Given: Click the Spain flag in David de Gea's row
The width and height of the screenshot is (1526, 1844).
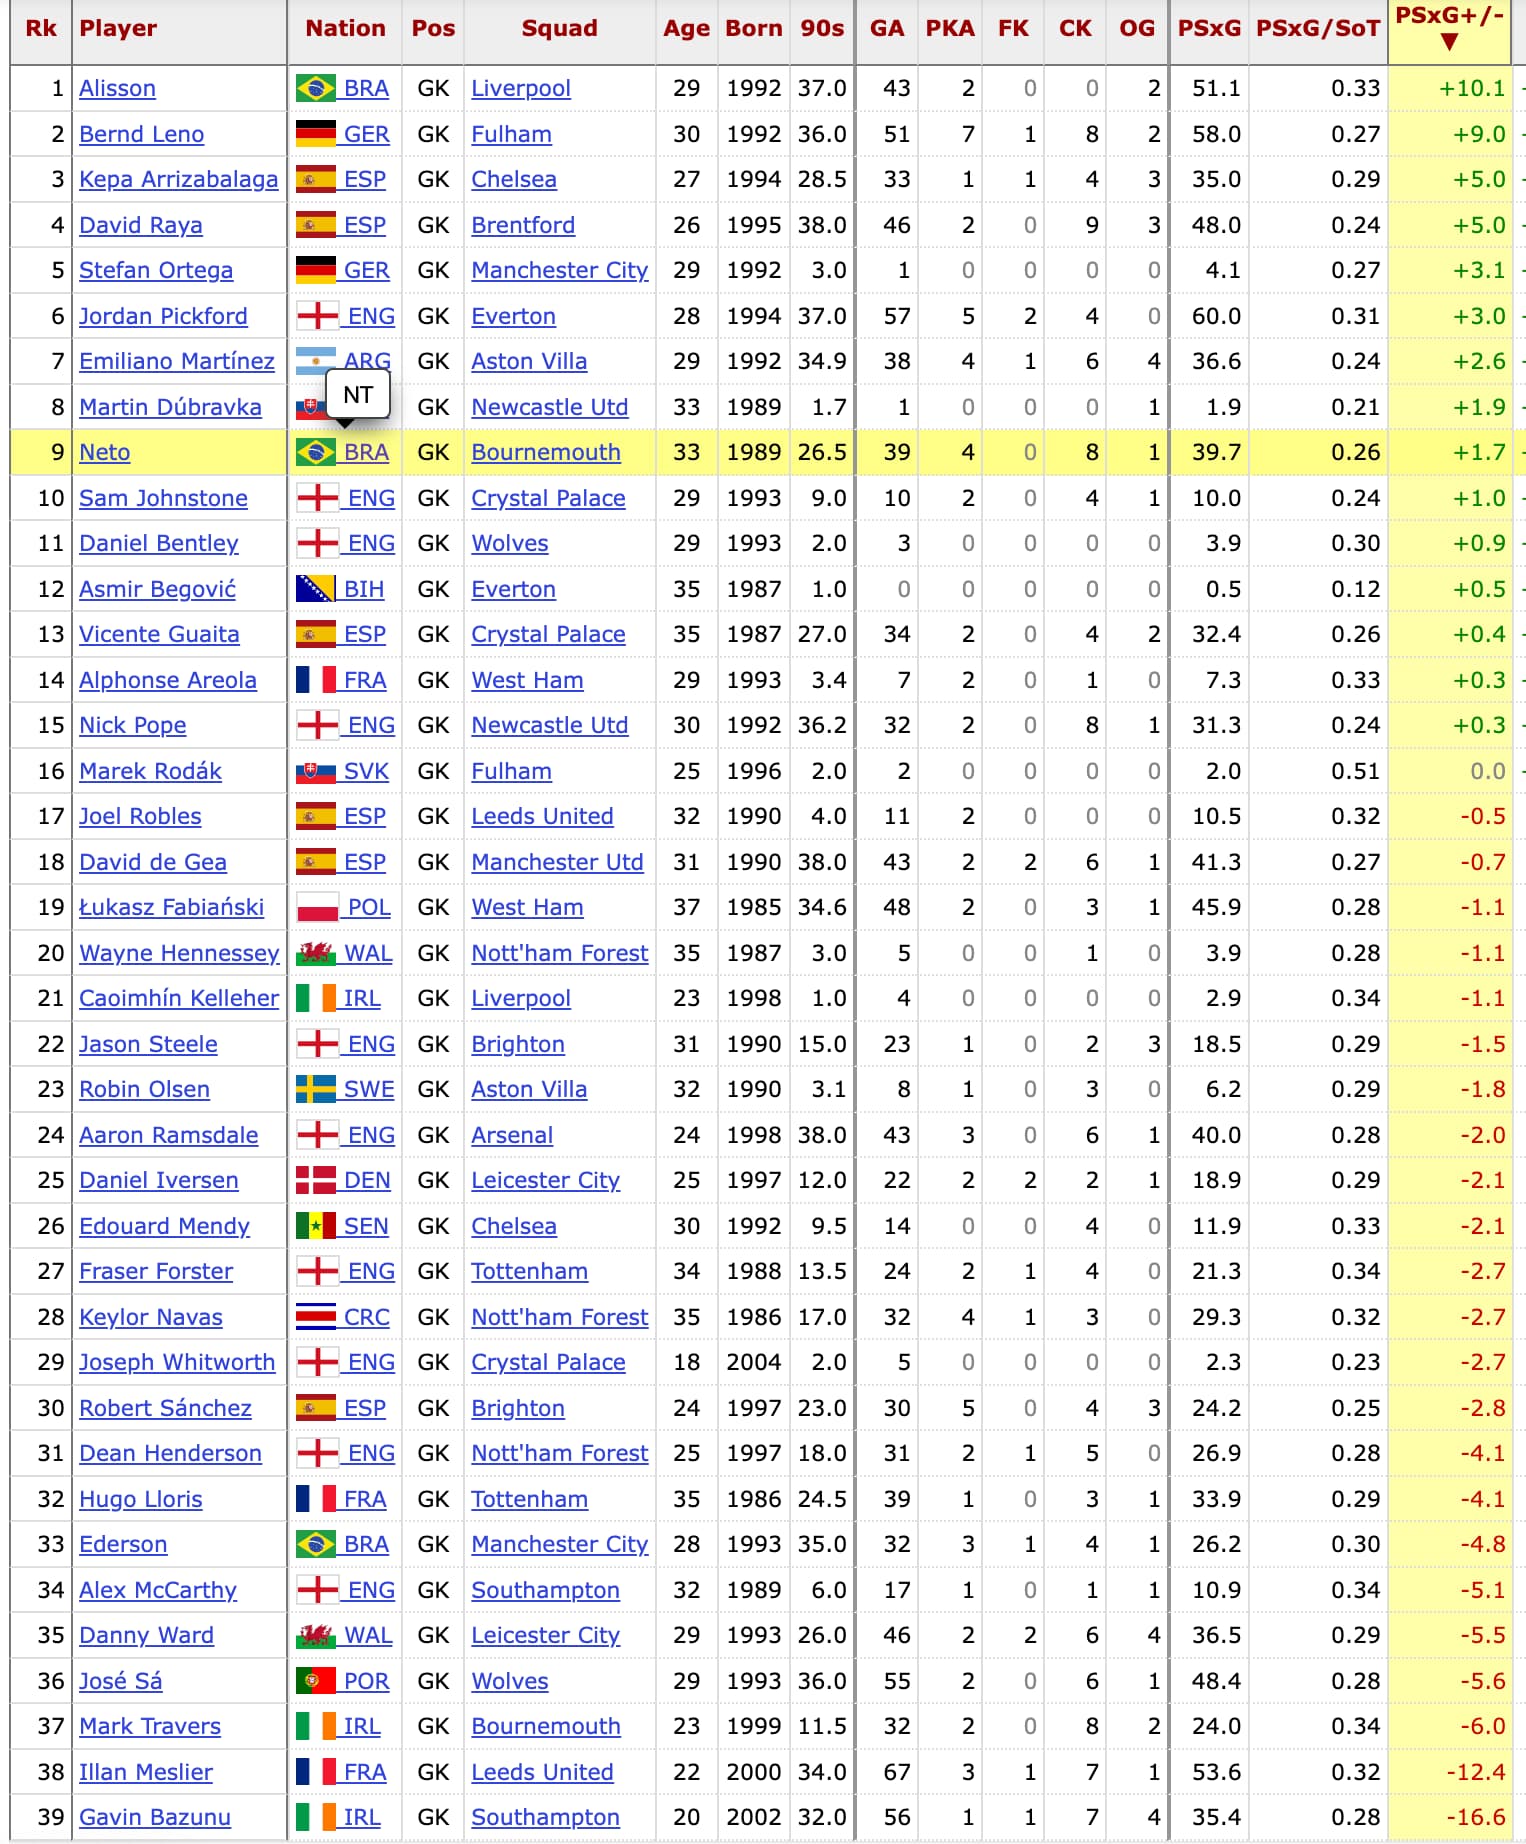Looking at the screenshot, I should pyautogui.click(x=316, y=862).
